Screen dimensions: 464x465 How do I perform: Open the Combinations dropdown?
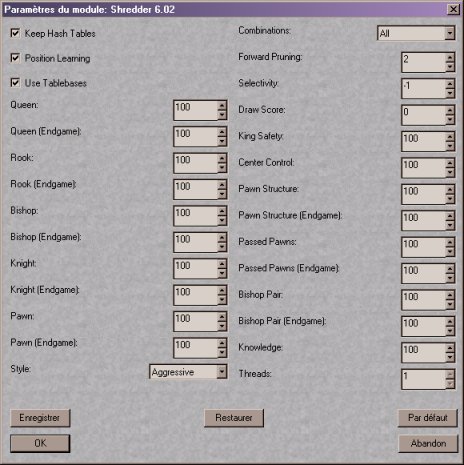tap(450, 33)
